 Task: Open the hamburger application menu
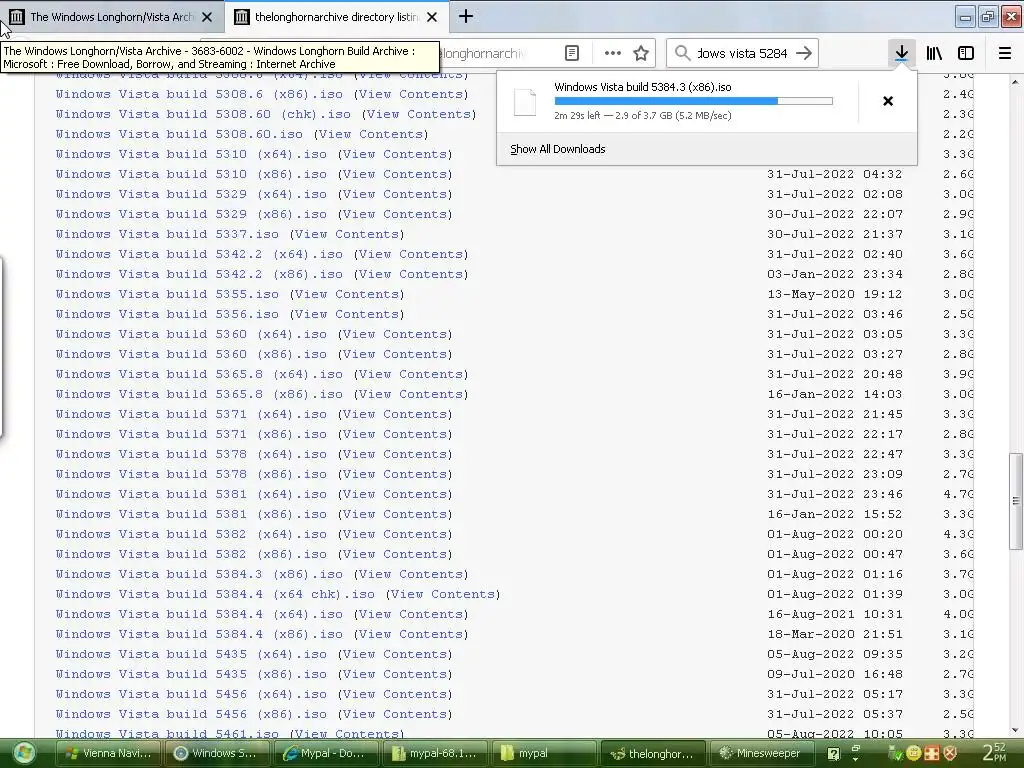point(1005,53)
